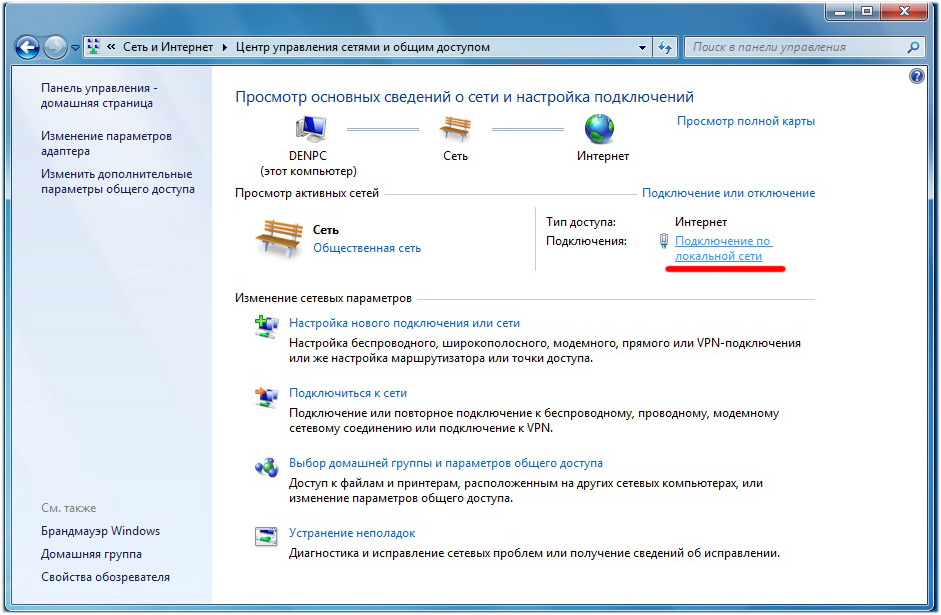This screenshot has width=941, height=615.
Task: Open help with the question mark icon
Action: coord(917,76)
